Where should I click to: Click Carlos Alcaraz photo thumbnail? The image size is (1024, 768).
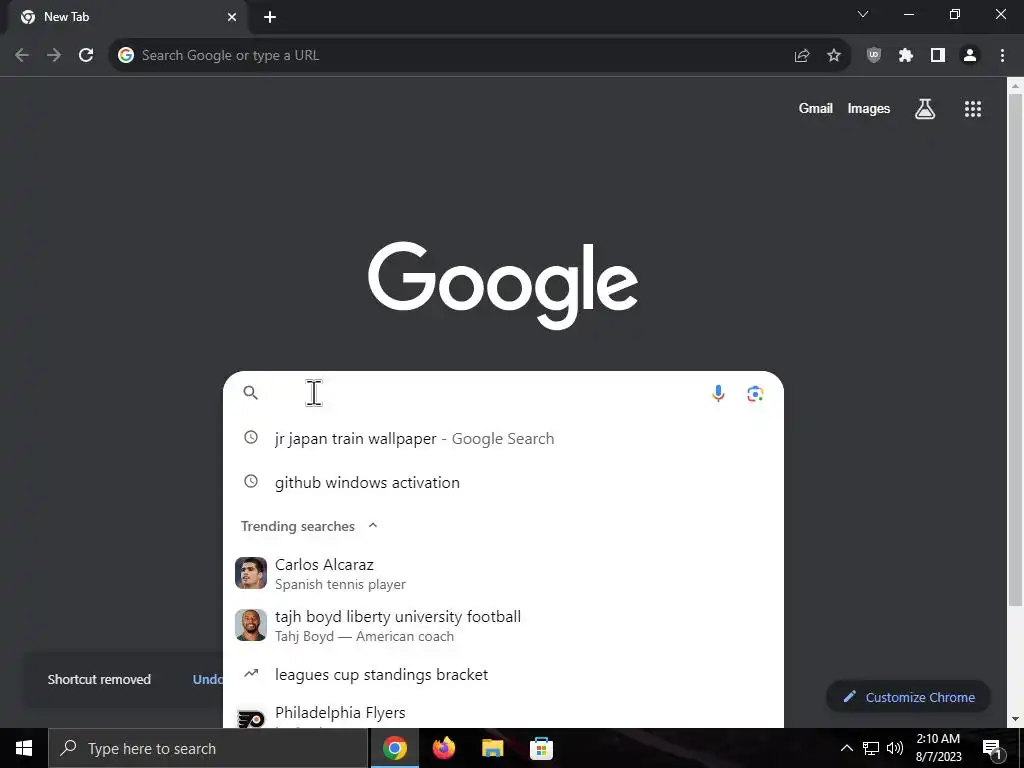tap(251, 573)
